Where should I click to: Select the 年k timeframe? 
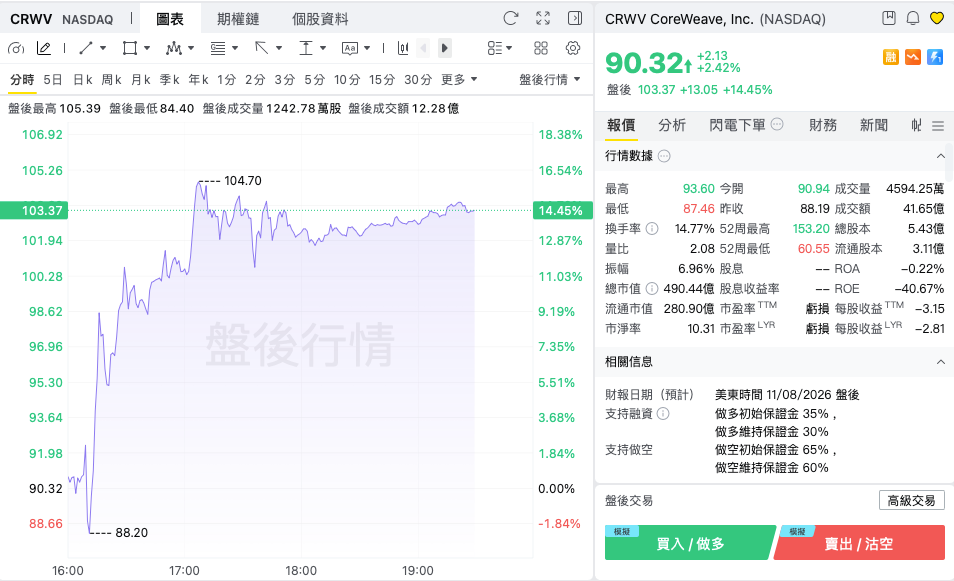[198, 80]
